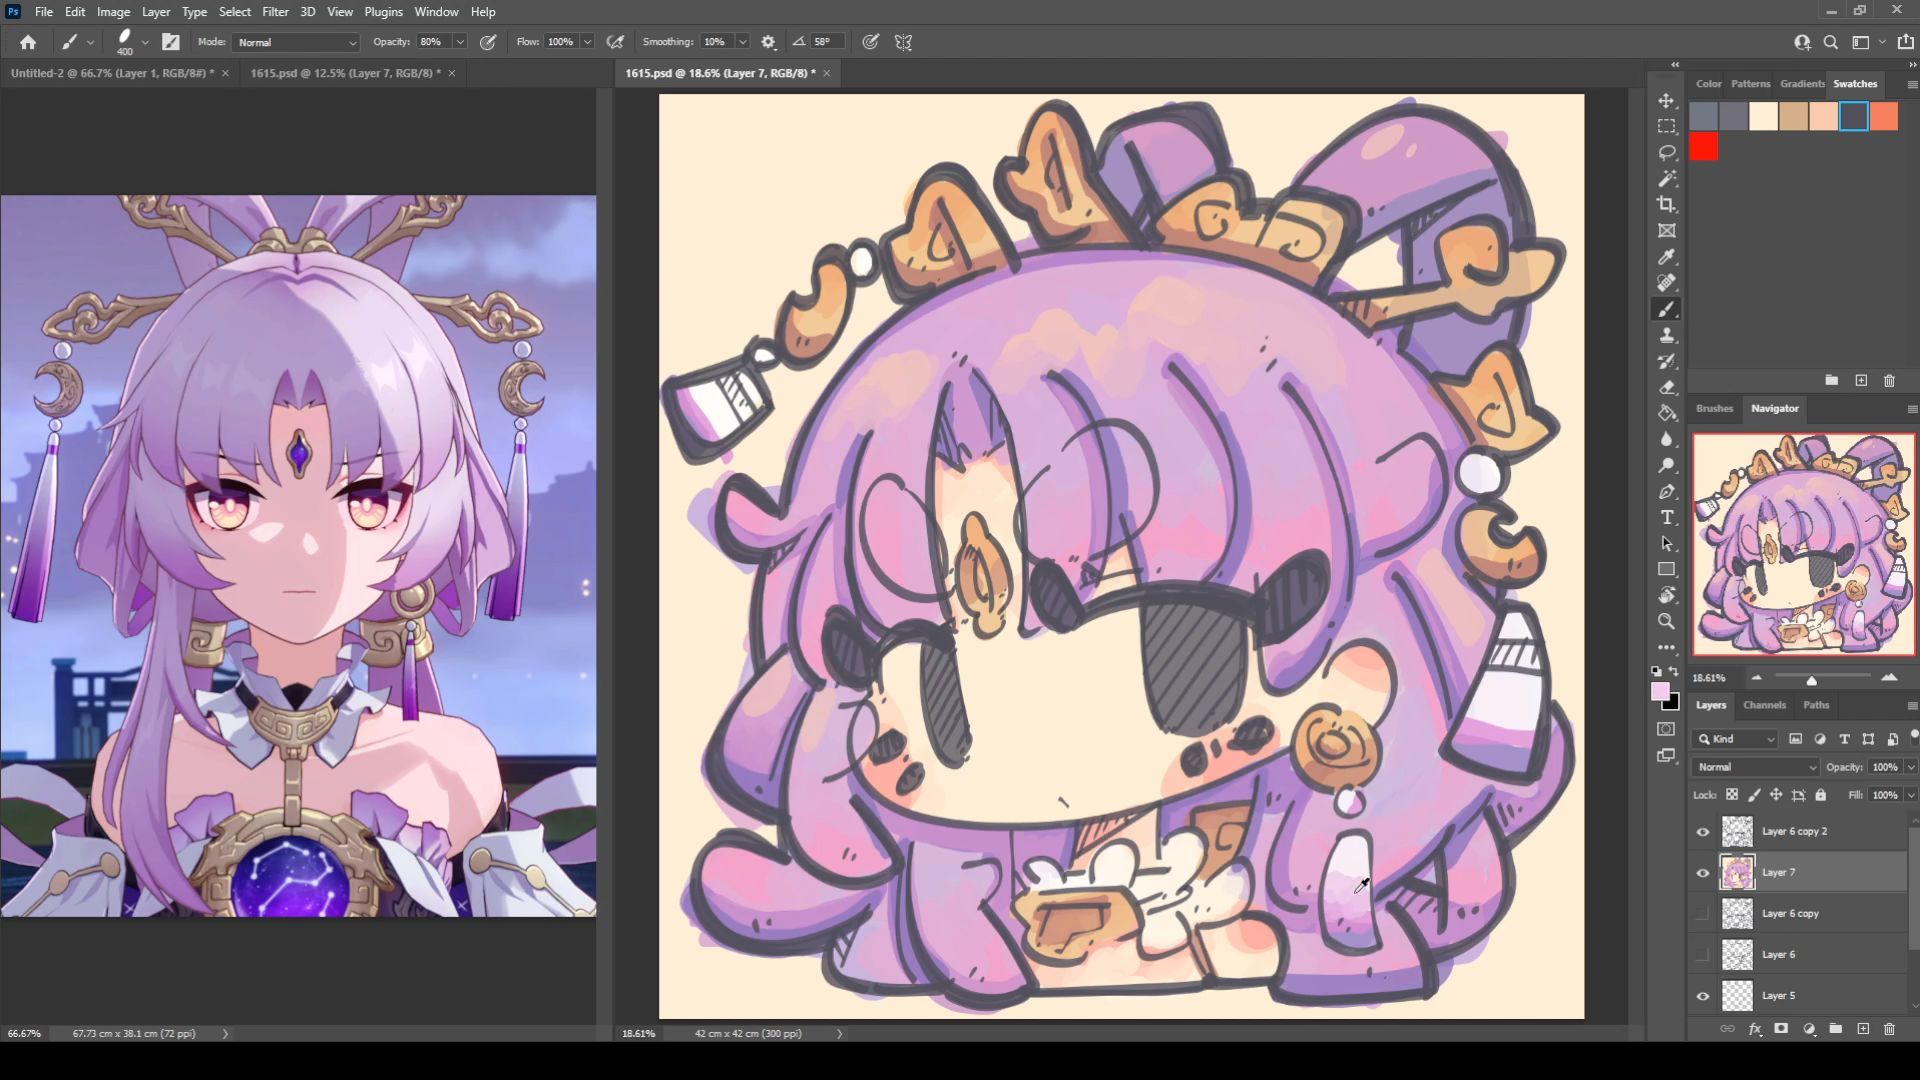Select the Rectangular Marquee tool
This screenshot has height=1080, width=1920.
1667,127
